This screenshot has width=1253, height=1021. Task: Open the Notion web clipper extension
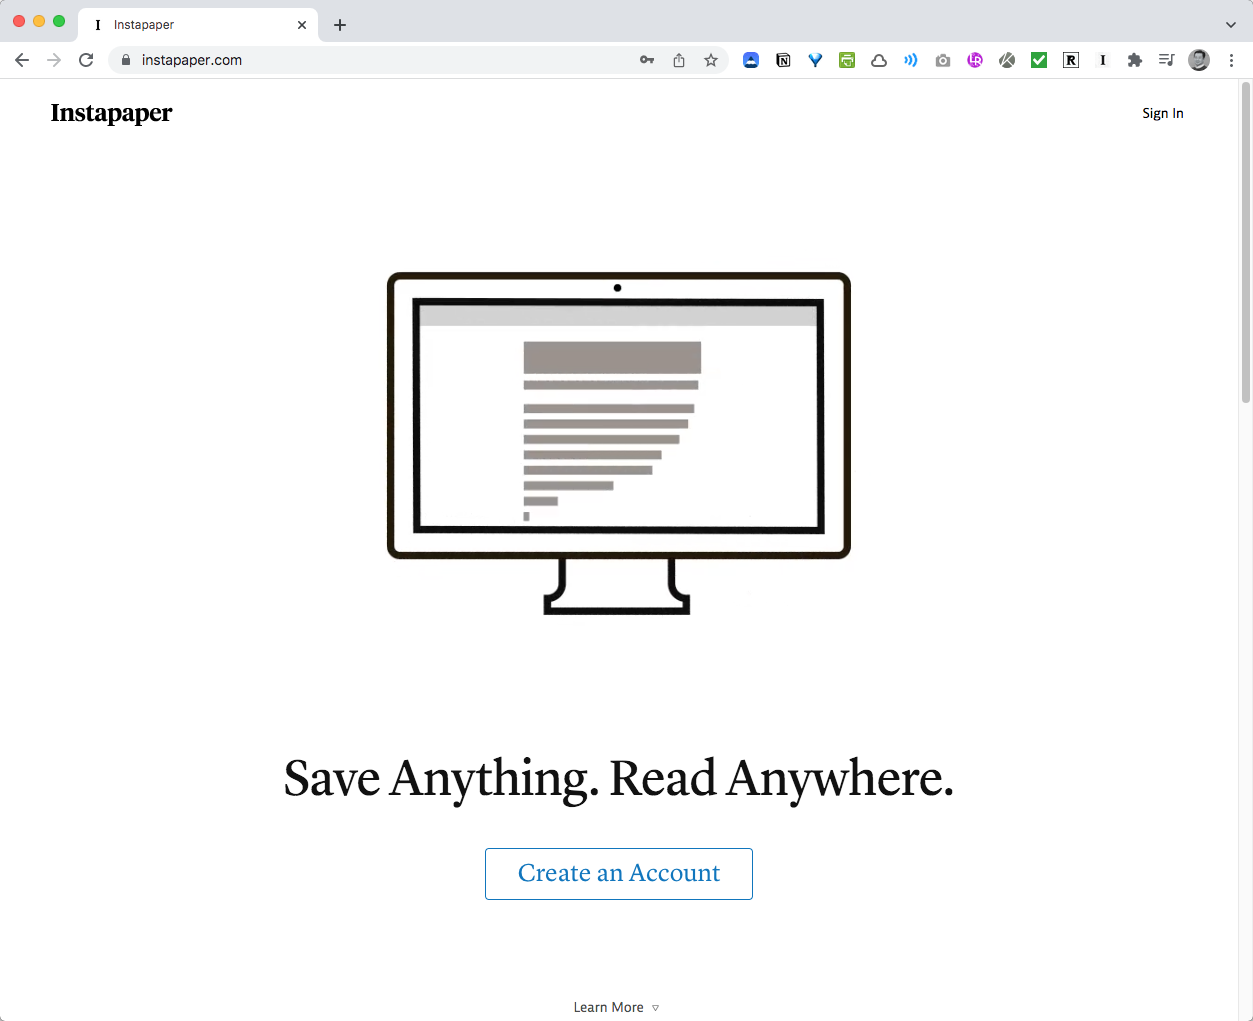pyautogui.click(x=783, y=60)
